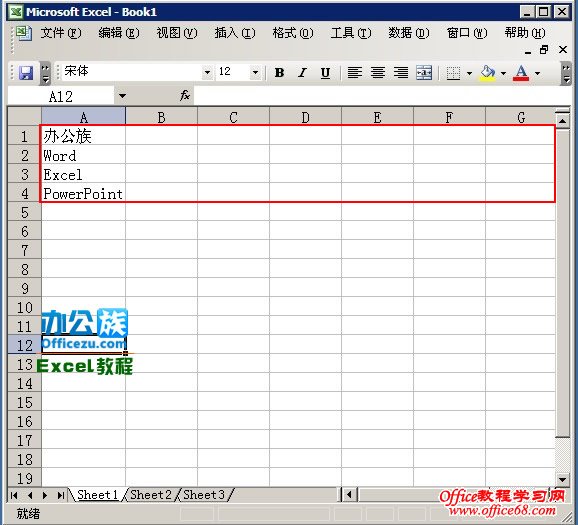Click vertical scrollbar down arrow

[x=563, y=479]
